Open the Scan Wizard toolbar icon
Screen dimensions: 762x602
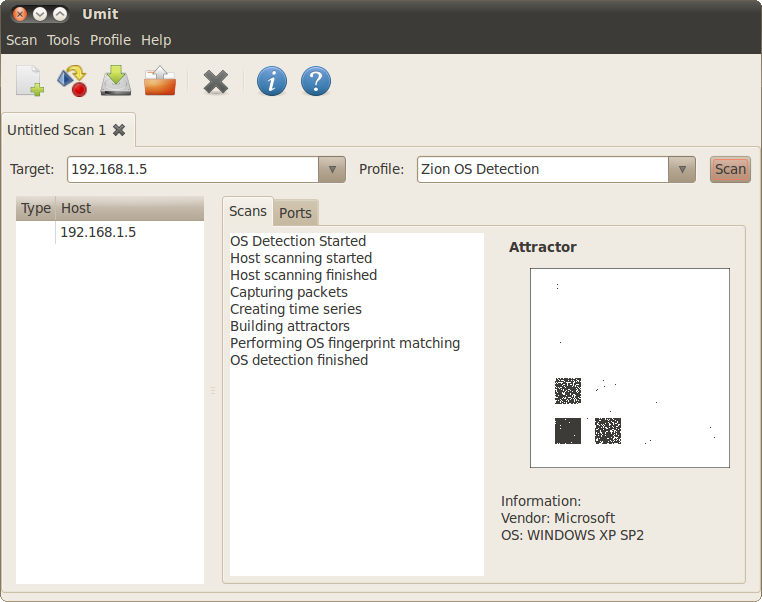[72, 81]
